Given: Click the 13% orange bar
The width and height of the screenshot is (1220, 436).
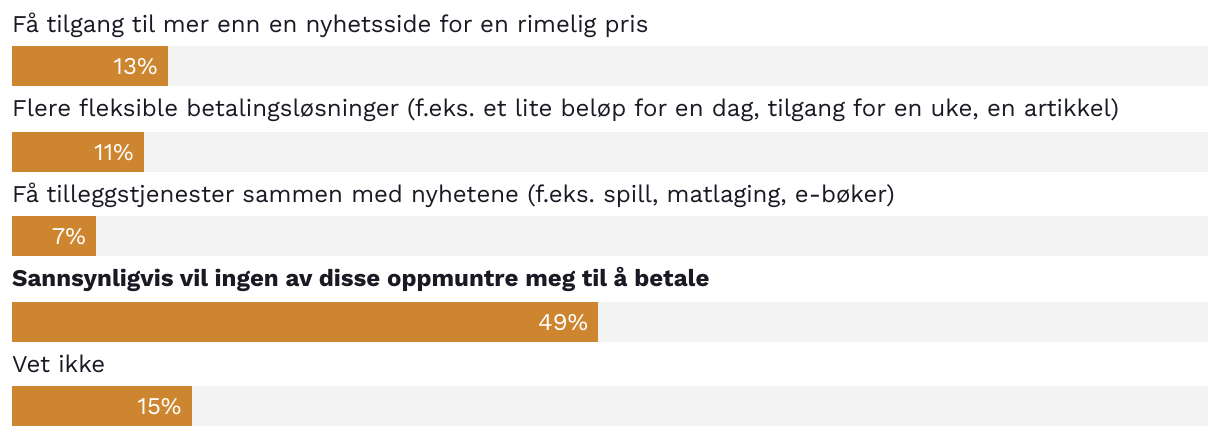Looking at the screenshot, I should [x=90, y=67].
